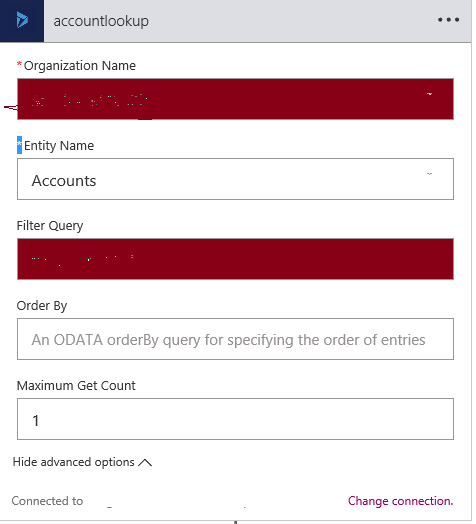
Task: Select the Maximum Get Count input
Action: (235, 419)
